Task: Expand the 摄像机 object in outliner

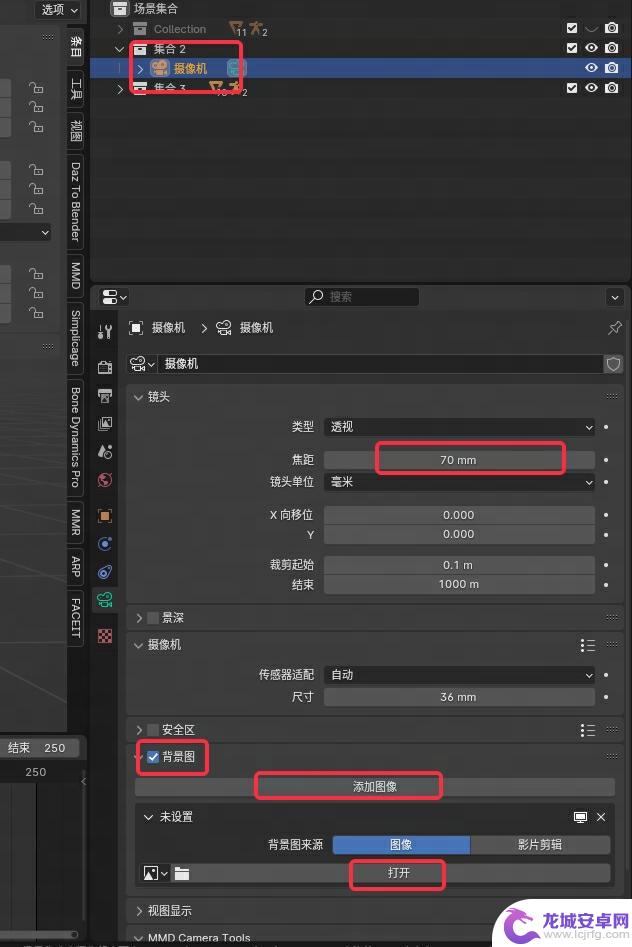Action: point(140,68)
